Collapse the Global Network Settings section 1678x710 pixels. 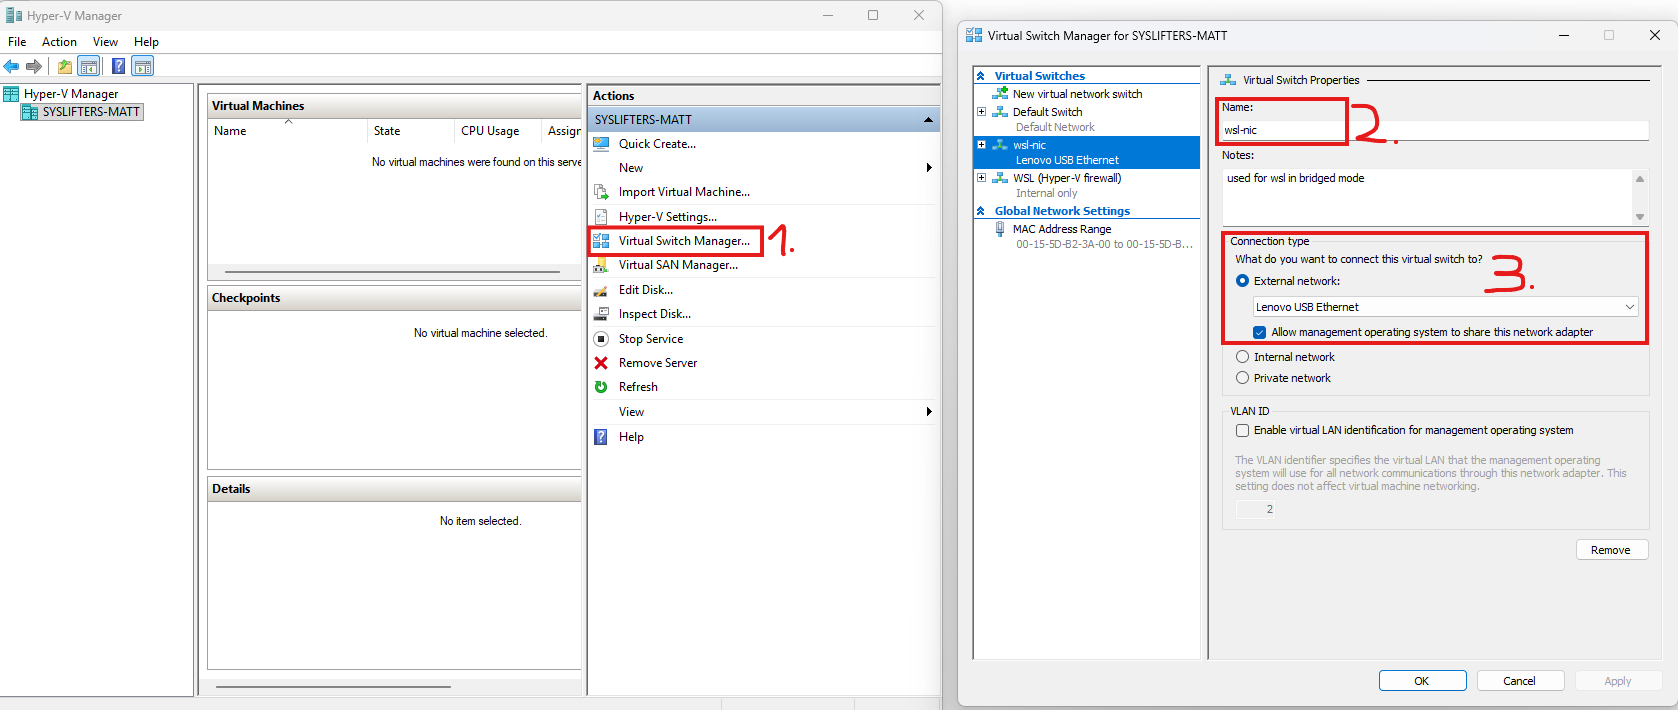(x=981, y=211)
